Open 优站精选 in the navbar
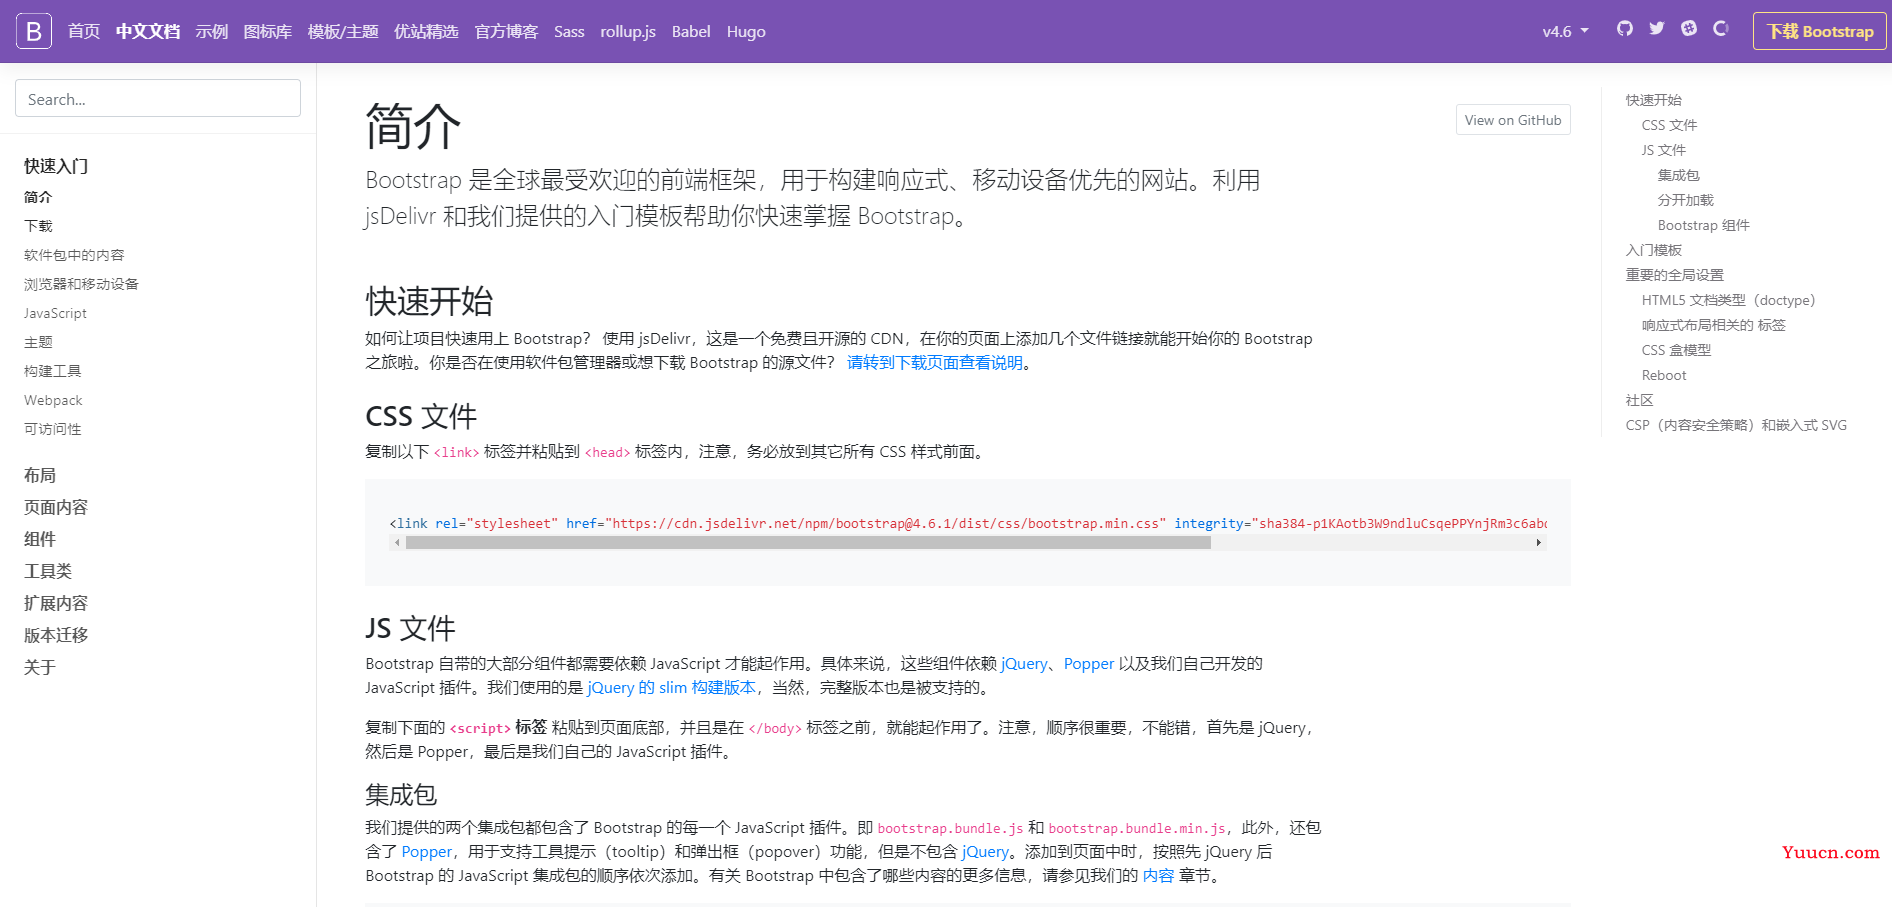 click(426, 31)
